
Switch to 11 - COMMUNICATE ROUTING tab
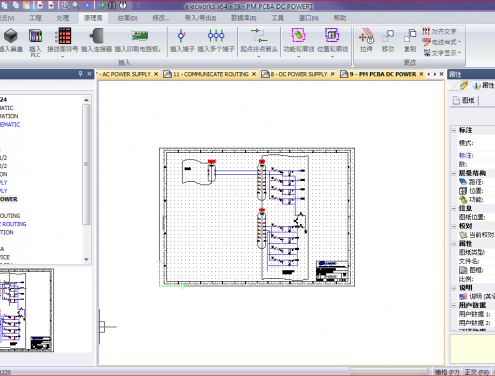(211, 74)
